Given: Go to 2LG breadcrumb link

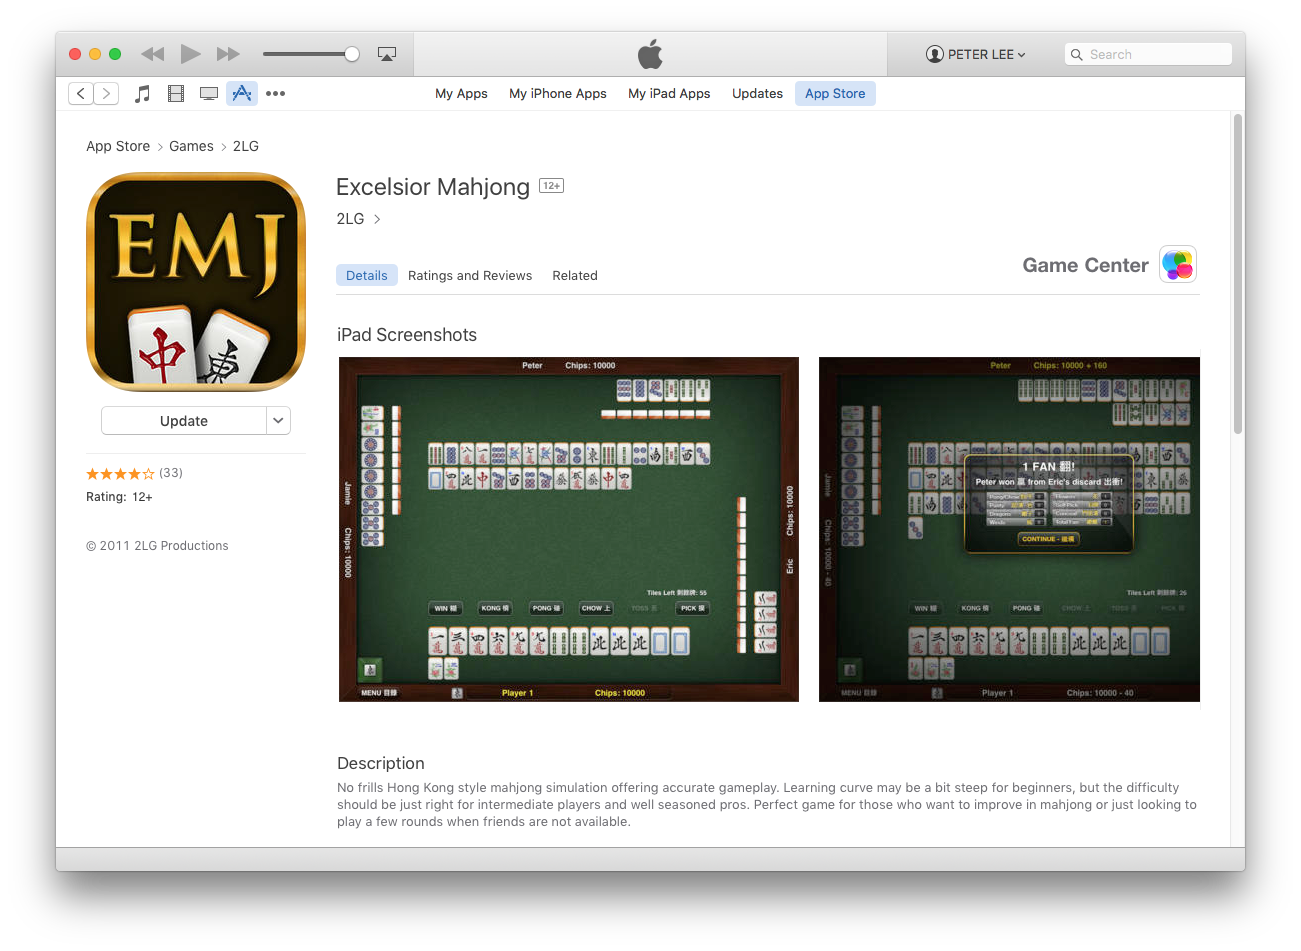Looking at the screenshot, I should [246, 146].
